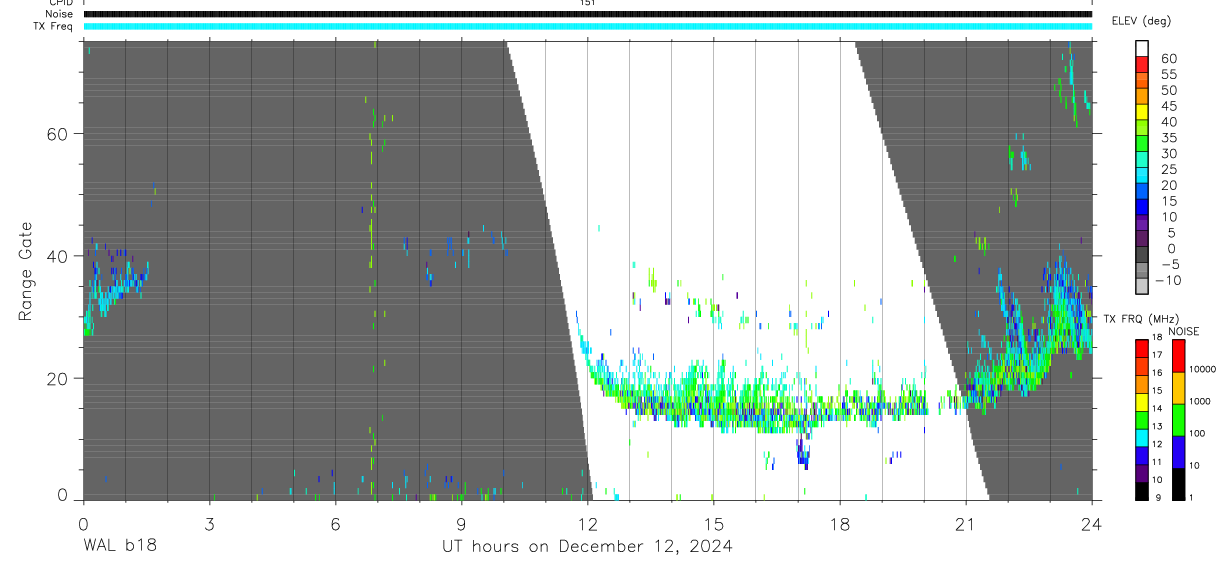The width and height of the screenshot is (1228, 567).
Task: Pick the blue segment of the NOISE colorbar
Action: tap(1178, 450)
